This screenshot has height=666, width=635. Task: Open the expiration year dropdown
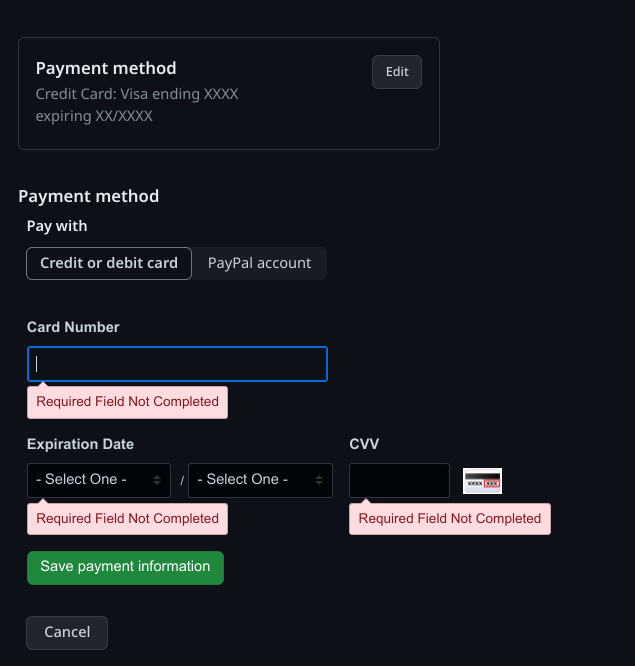(x=260, y=480)
